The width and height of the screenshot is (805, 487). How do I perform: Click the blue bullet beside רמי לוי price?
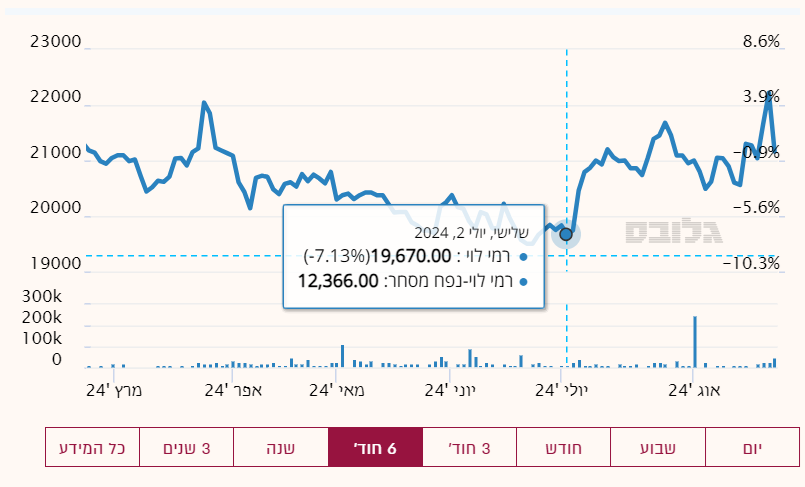[x=523, y=256]
